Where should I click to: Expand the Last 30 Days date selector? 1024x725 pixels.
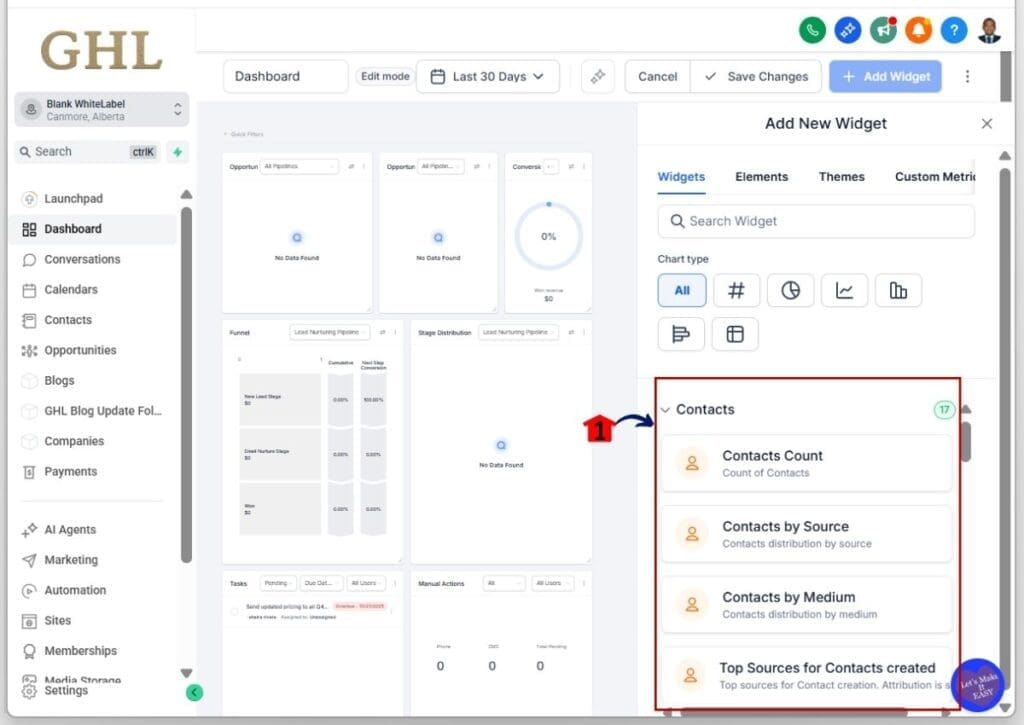(488, 76)
